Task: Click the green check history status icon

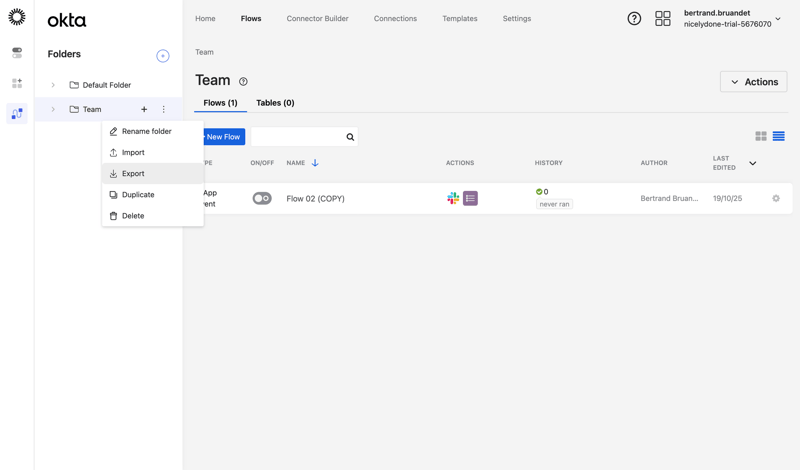Action: [539, 192]
